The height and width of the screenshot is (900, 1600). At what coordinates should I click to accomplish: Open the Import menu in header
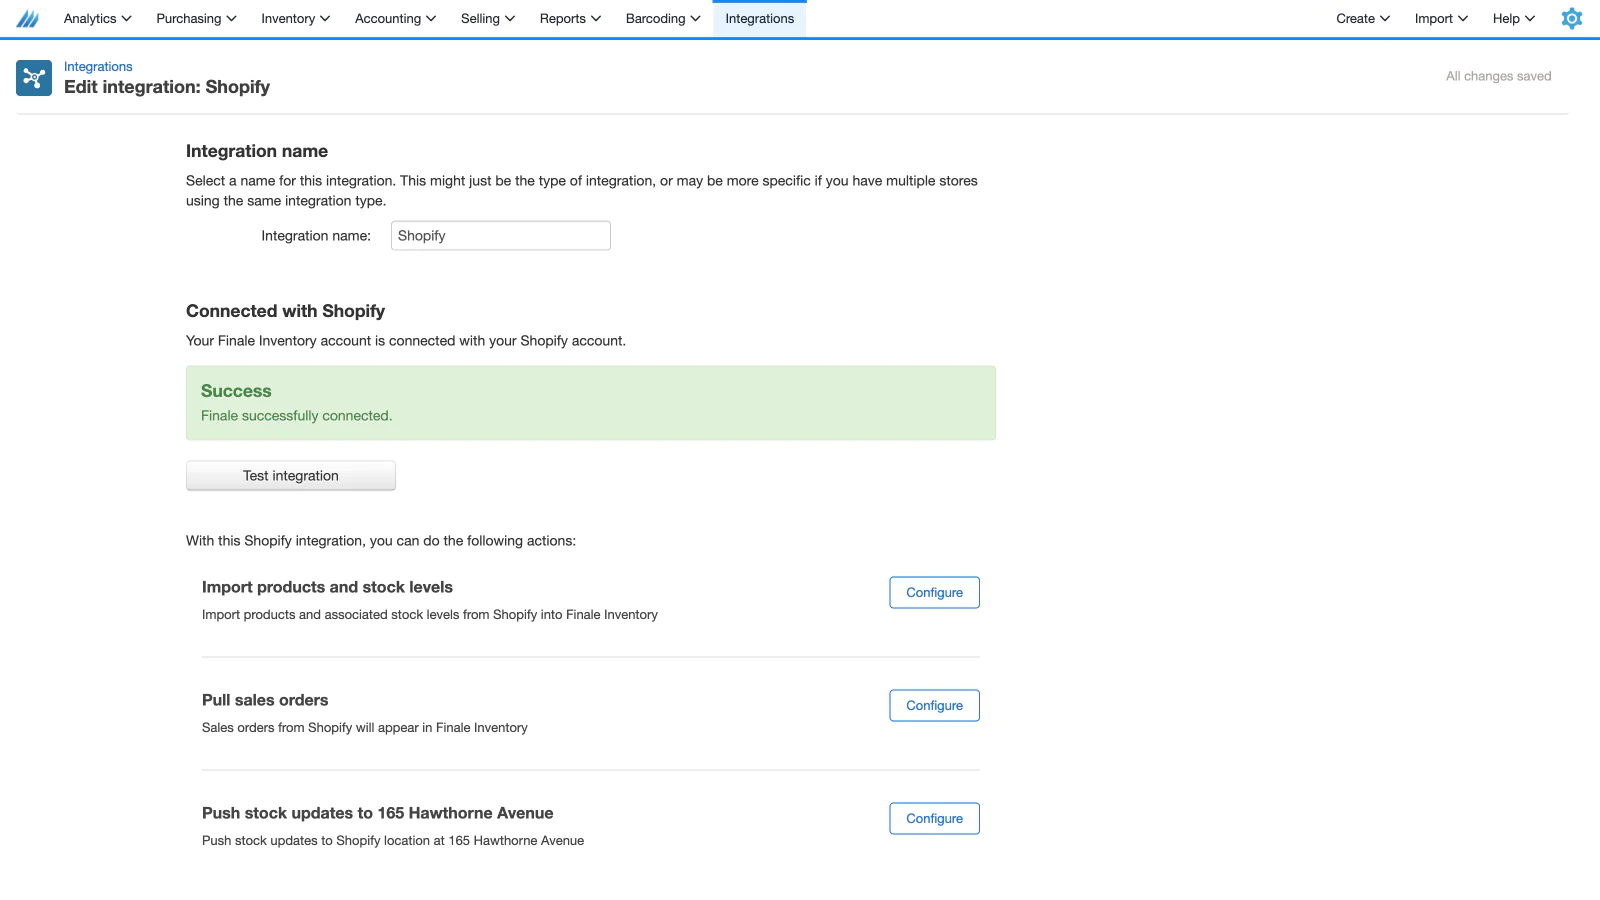click(x=1441, y=19)
